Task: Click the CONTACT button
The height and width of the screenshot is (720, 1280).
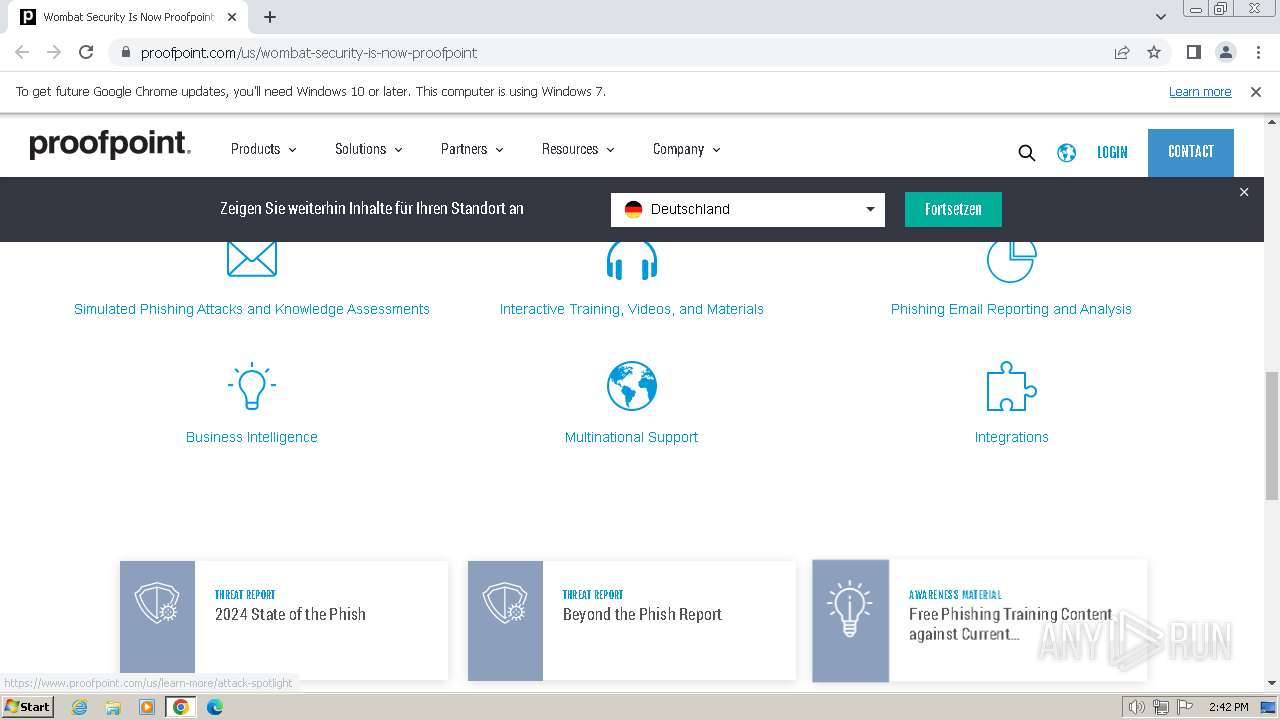Action: (1191, 152)
